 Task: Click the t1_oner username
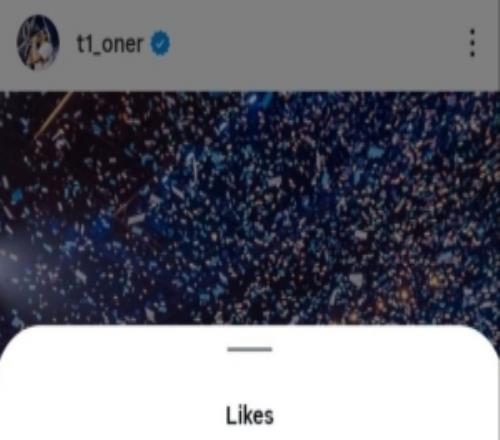tap(110, 44)
